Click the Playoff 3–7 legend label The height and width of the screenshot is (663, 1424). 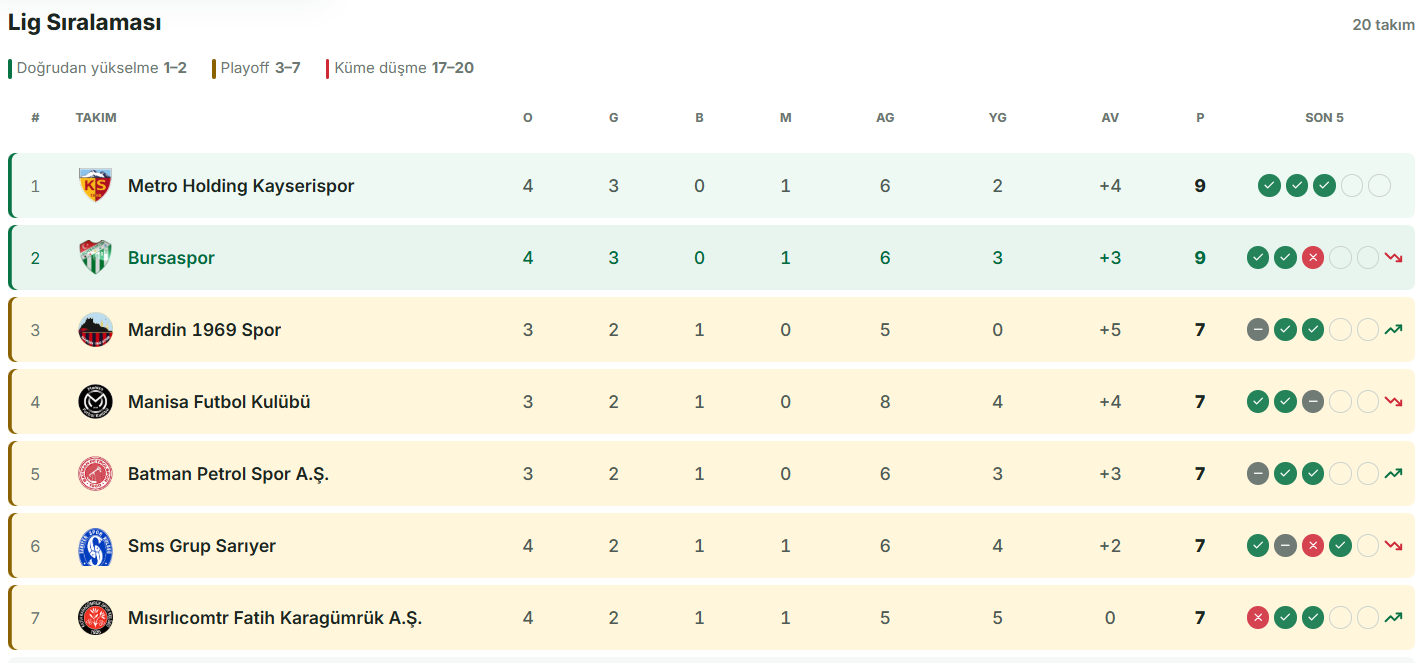tap(258, 68)
